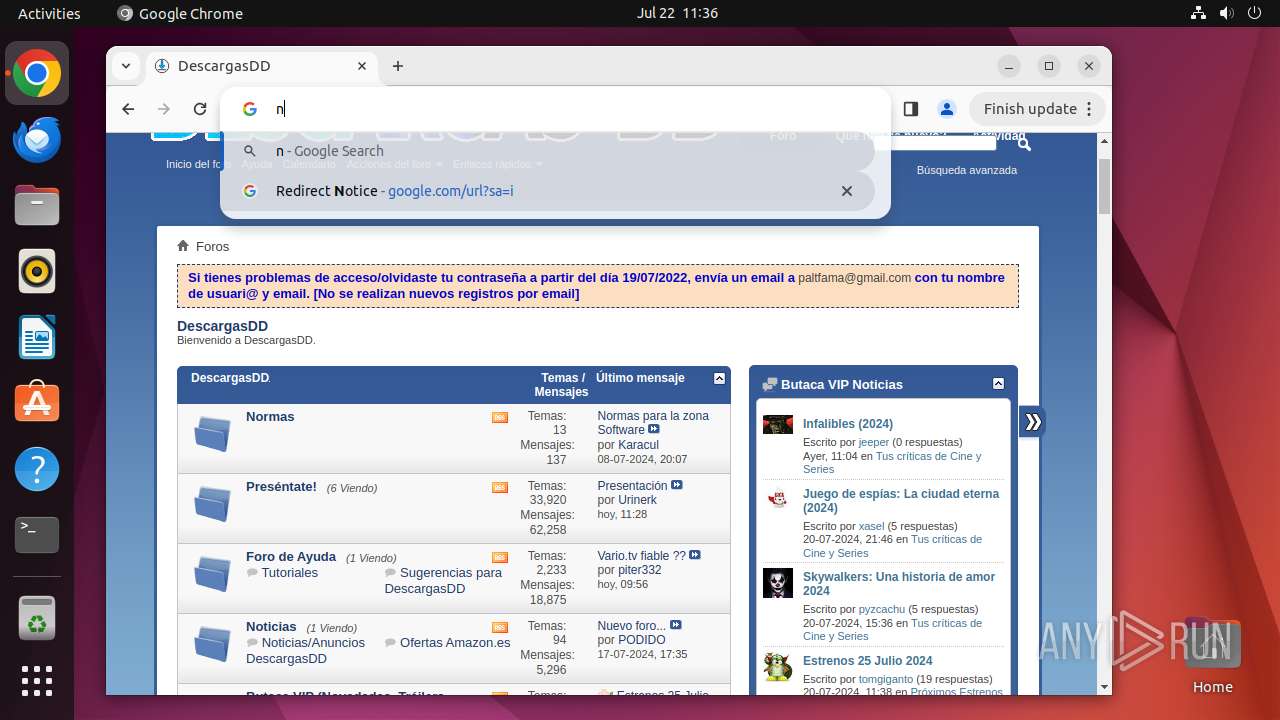Go to last post of Vario.tv fiable thread
This screenshot has height=720, width=1280.
[695, 556]
